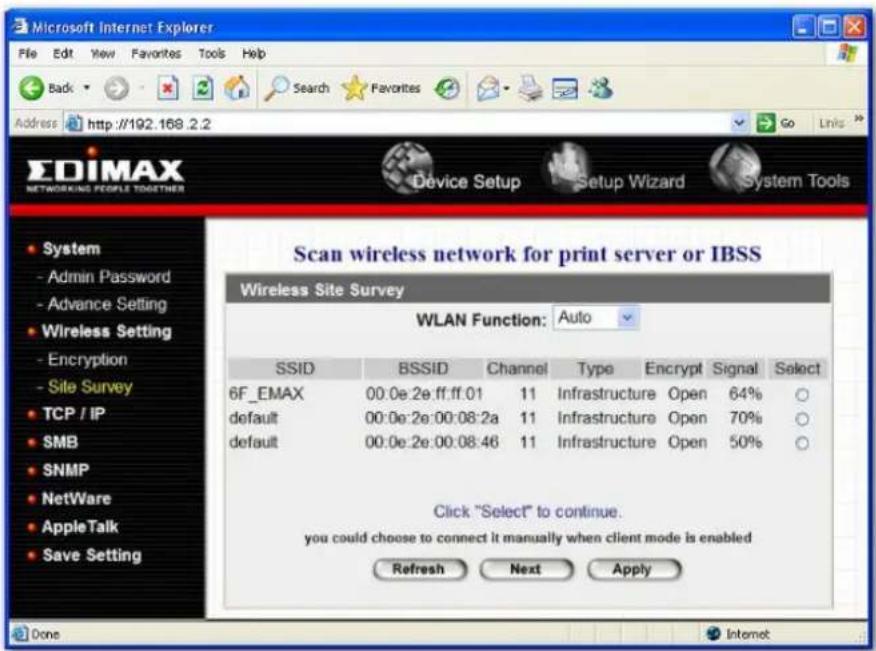876x651 pixels.
Task: Open the Site Survey sidebar link
Action: (90, 387)
